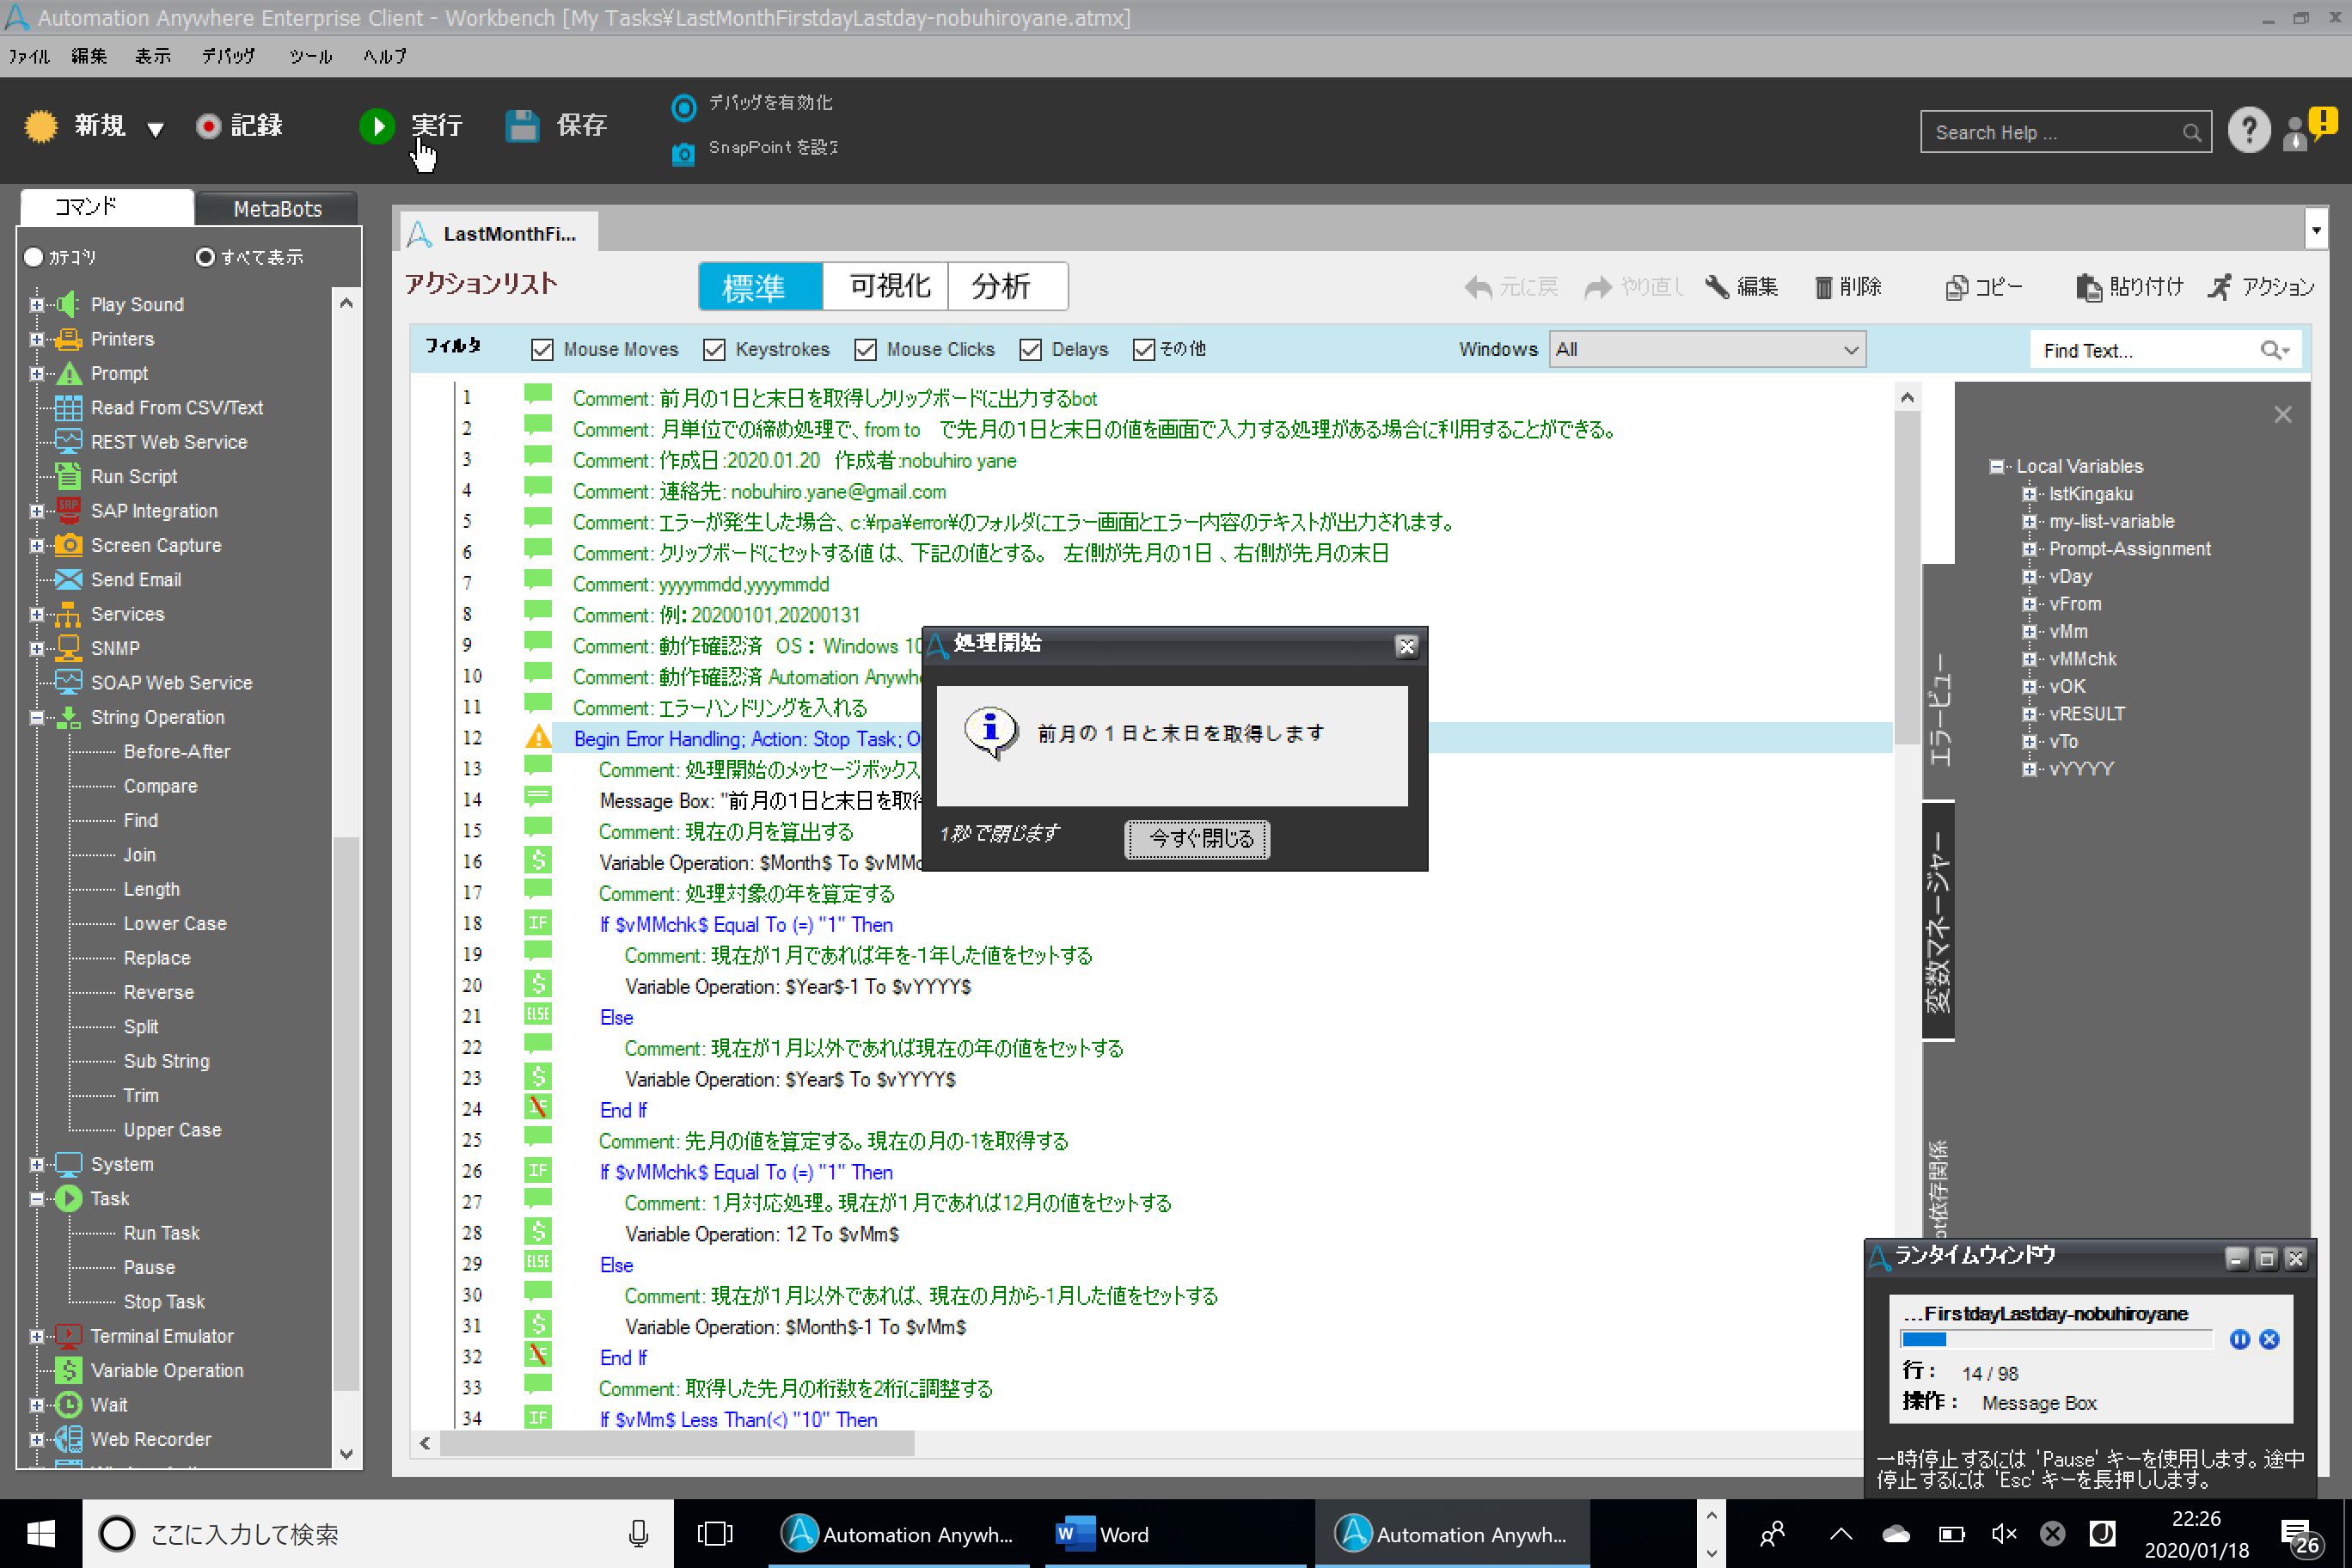Click the Runtime window progress bar

coord(2055,1340)
